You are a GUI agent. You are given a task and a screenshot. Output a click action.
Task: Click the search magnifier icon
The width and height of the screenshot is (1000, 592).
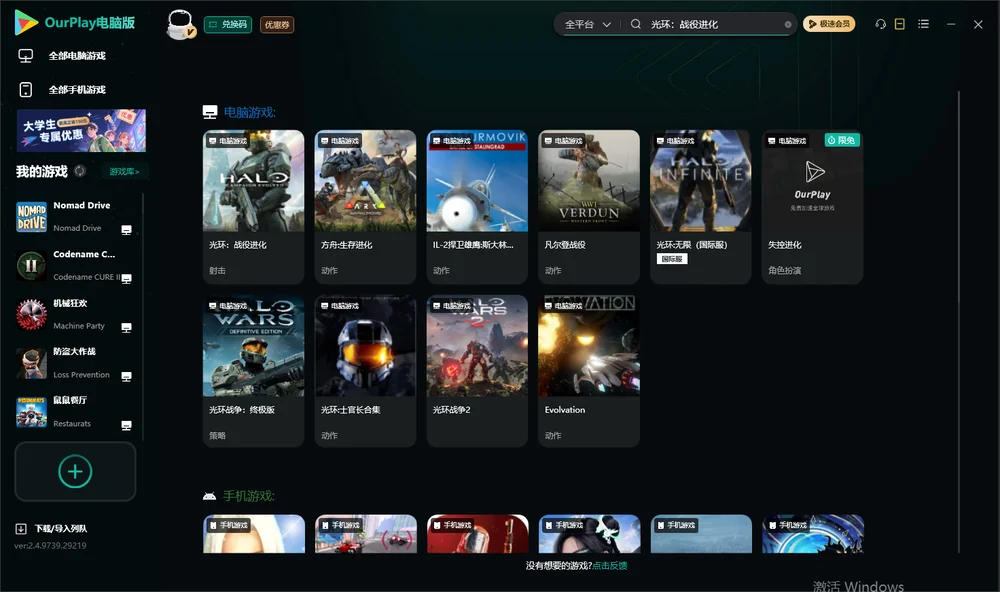(x=636, y=24)
